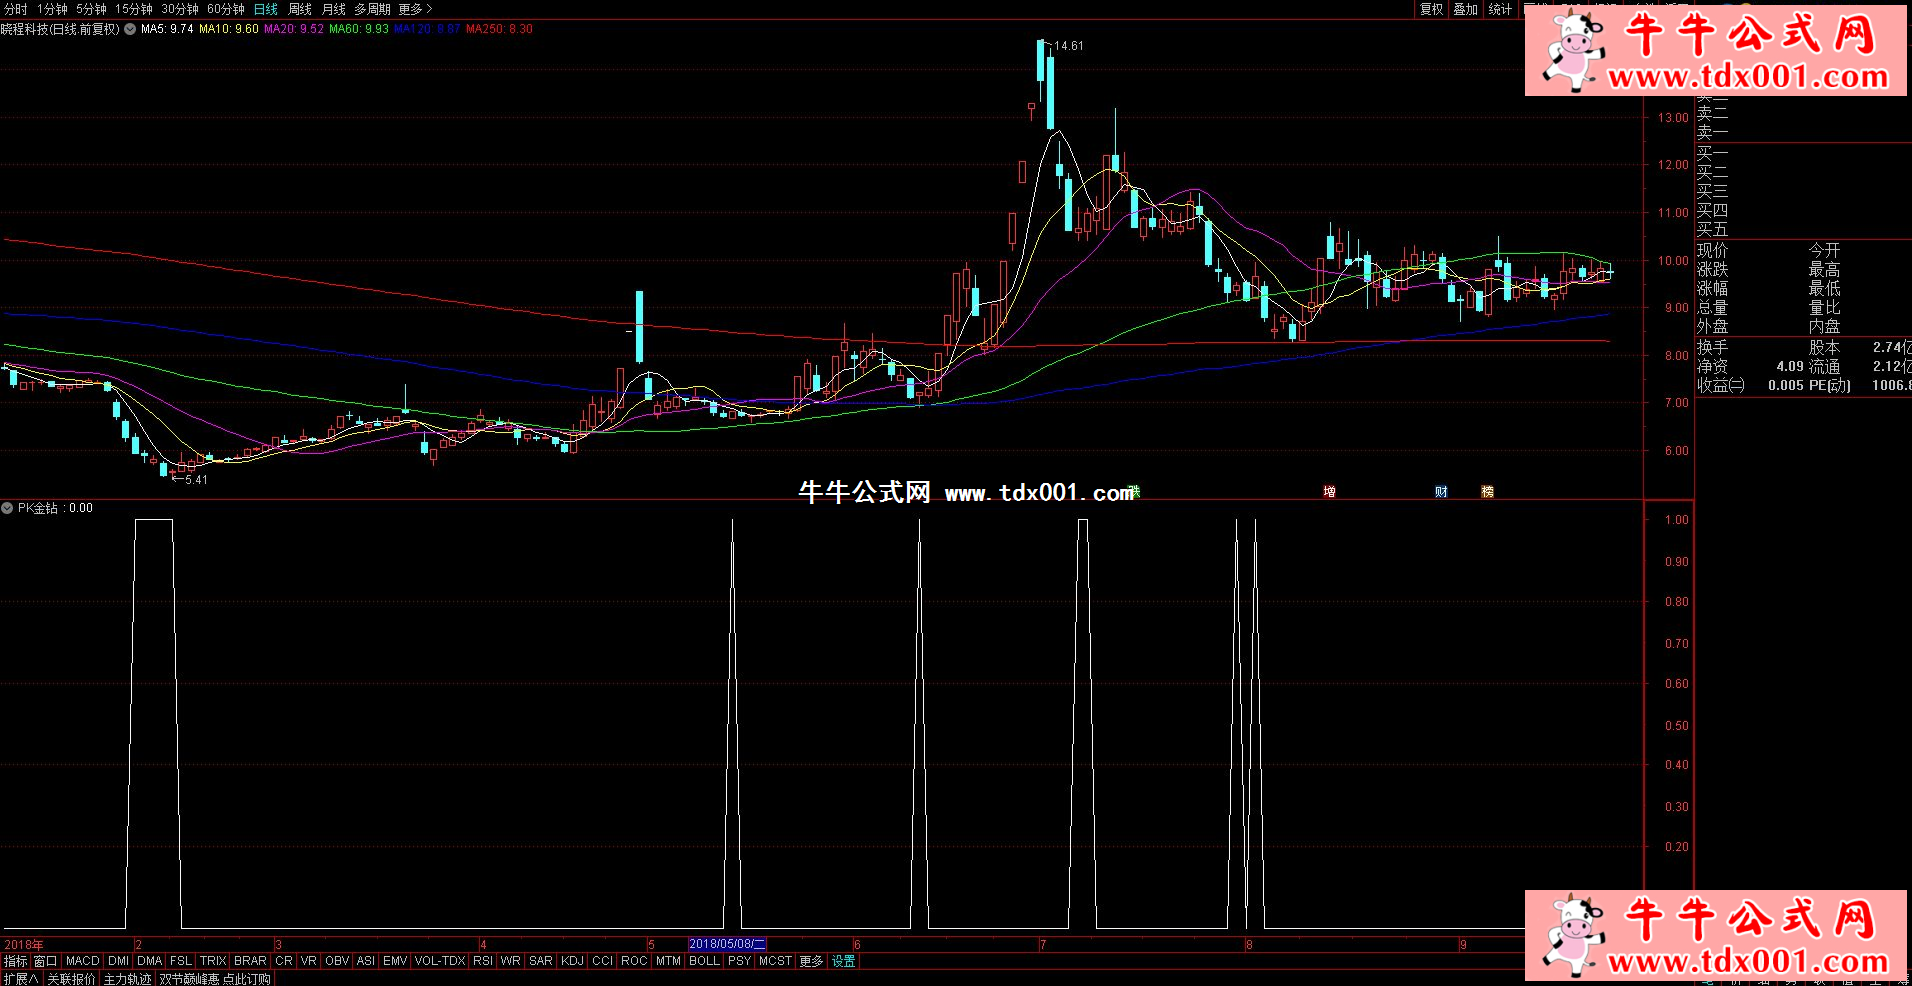This screenshot has height=986, width=1912.
Task: Click the MA20: 9.52 label
Action: [x=294, y=29]
